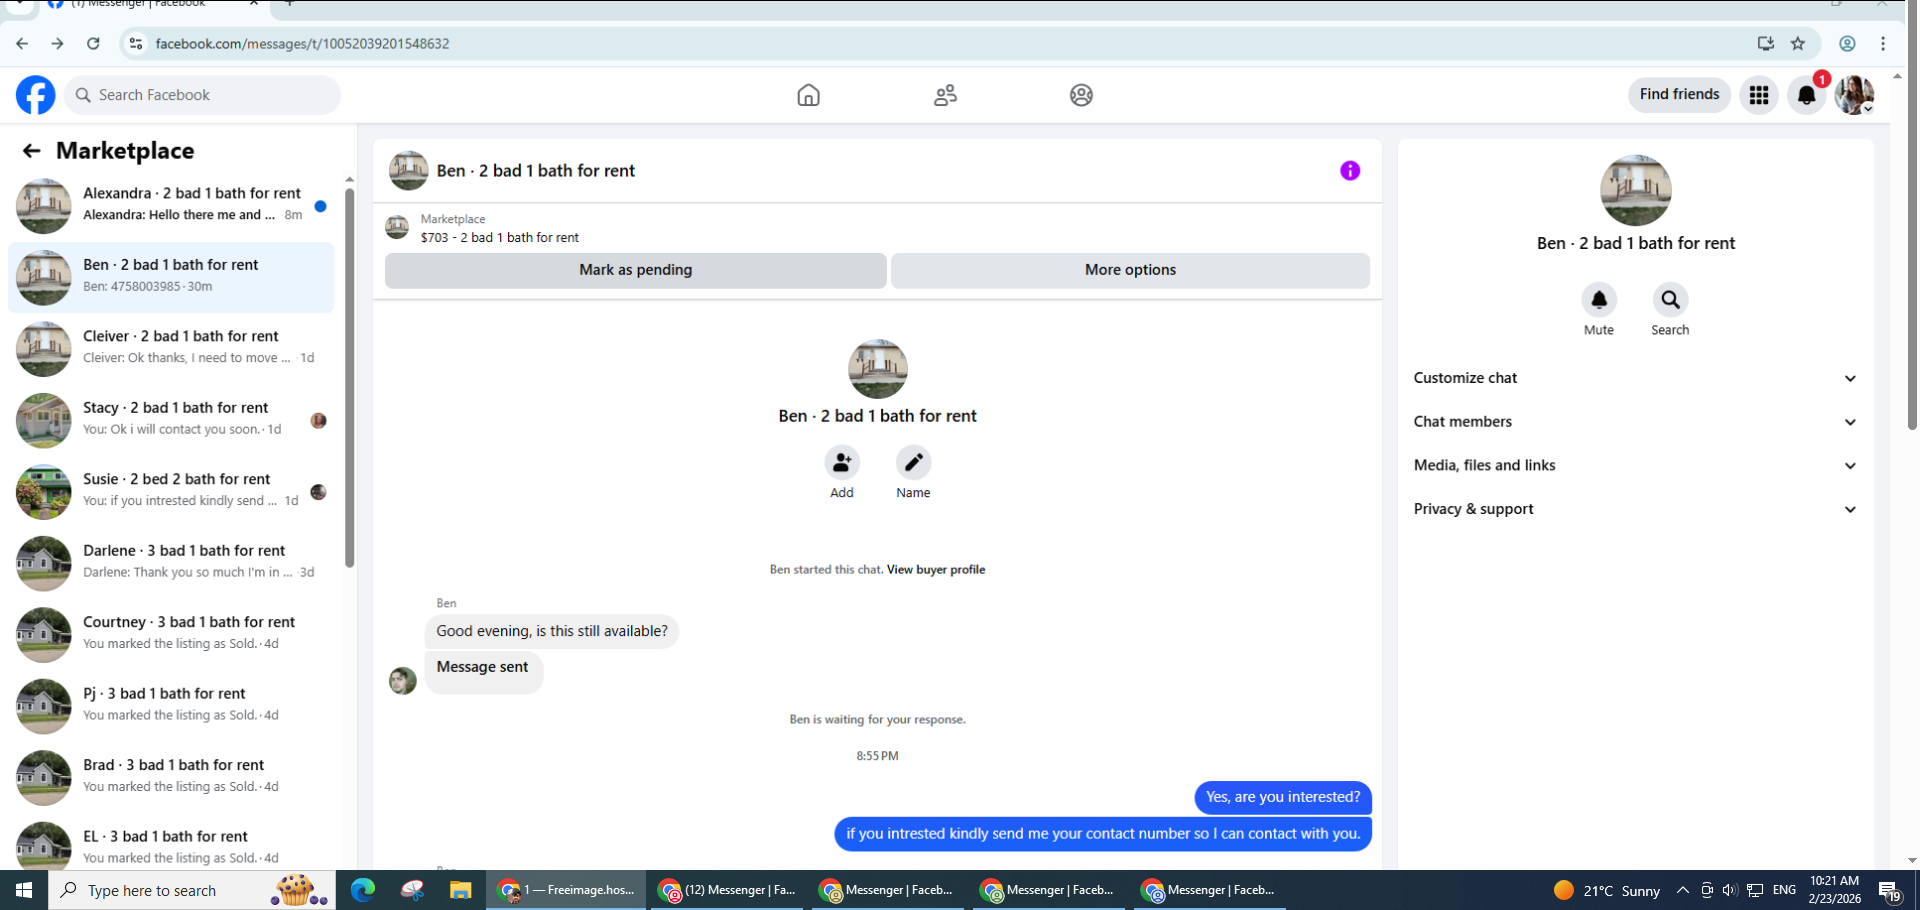Viewport: 1920px width, 910px height.
Task: Open the Windows notification center icon
Action: [x=1890, y=891]
